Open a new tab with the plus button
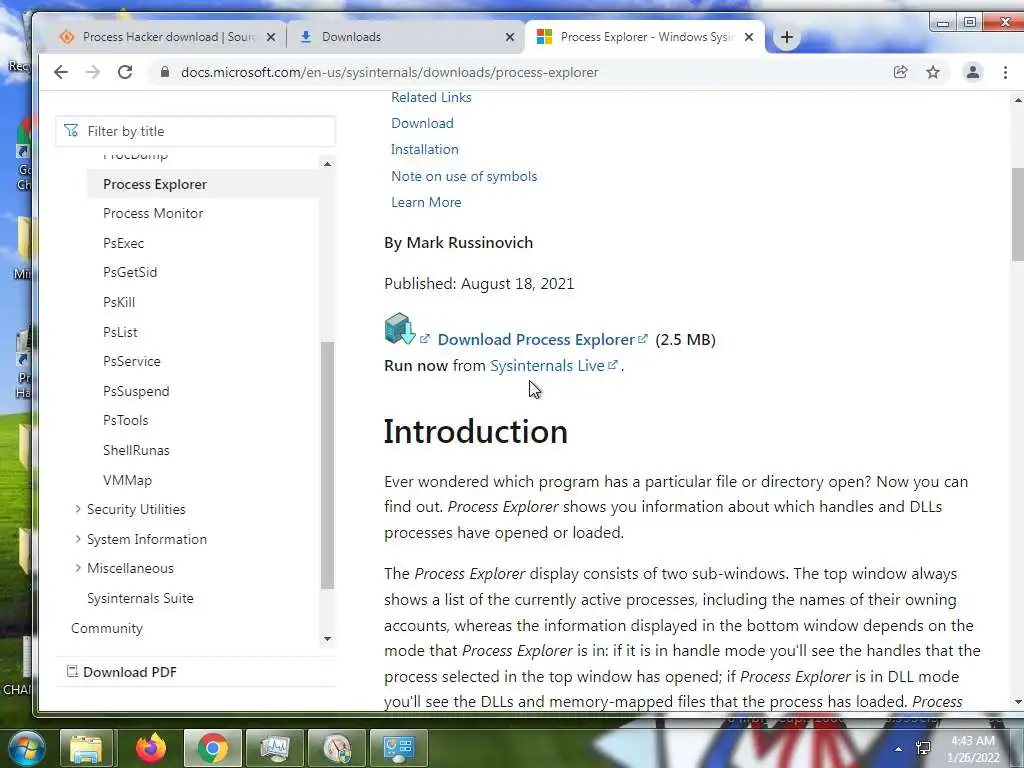This screenshot has width=1024, height=768. [x=787, y=37]
